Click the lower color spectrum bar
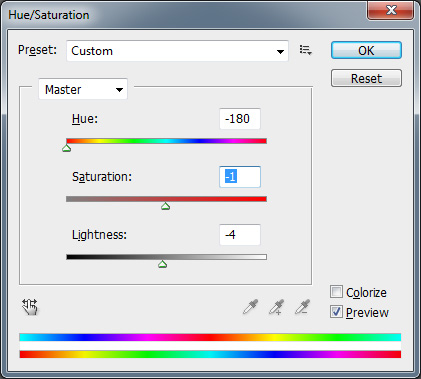This screenshot has width=421, height=379. point(210,354)
